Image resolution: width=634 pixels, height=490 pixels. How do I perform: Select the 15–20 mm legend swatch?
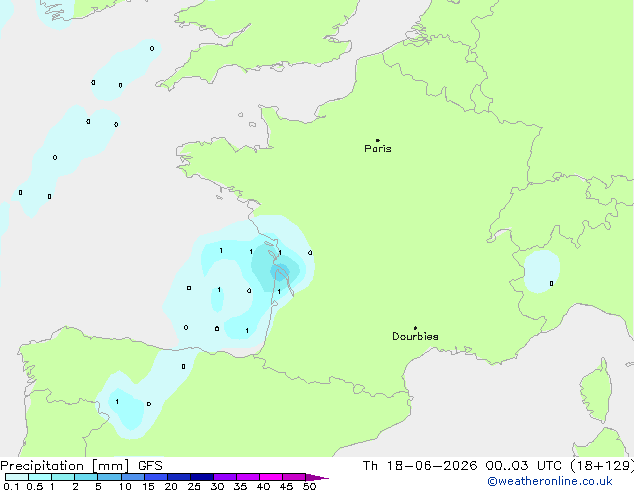(155, 477)
